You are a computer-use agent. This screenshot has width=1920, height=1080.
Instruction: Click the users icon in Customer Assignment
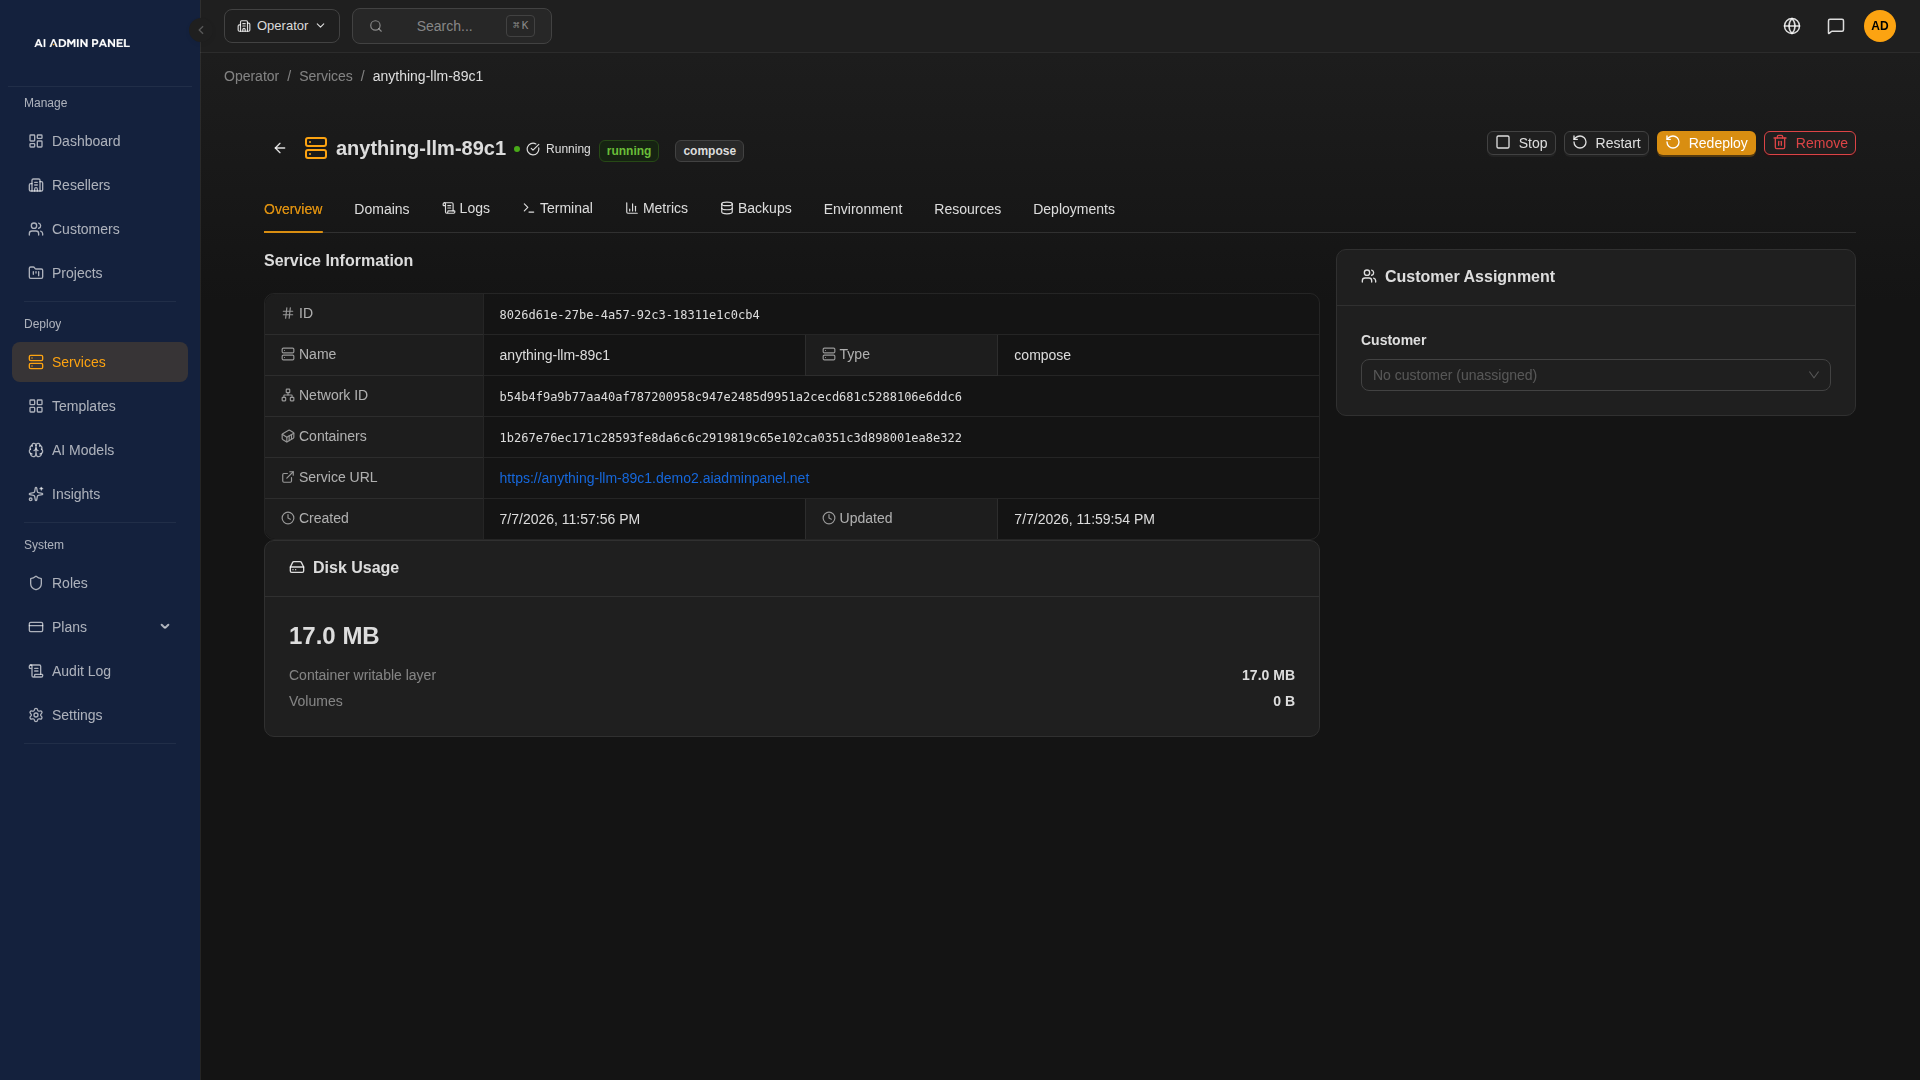click(x=1369, y=276)
